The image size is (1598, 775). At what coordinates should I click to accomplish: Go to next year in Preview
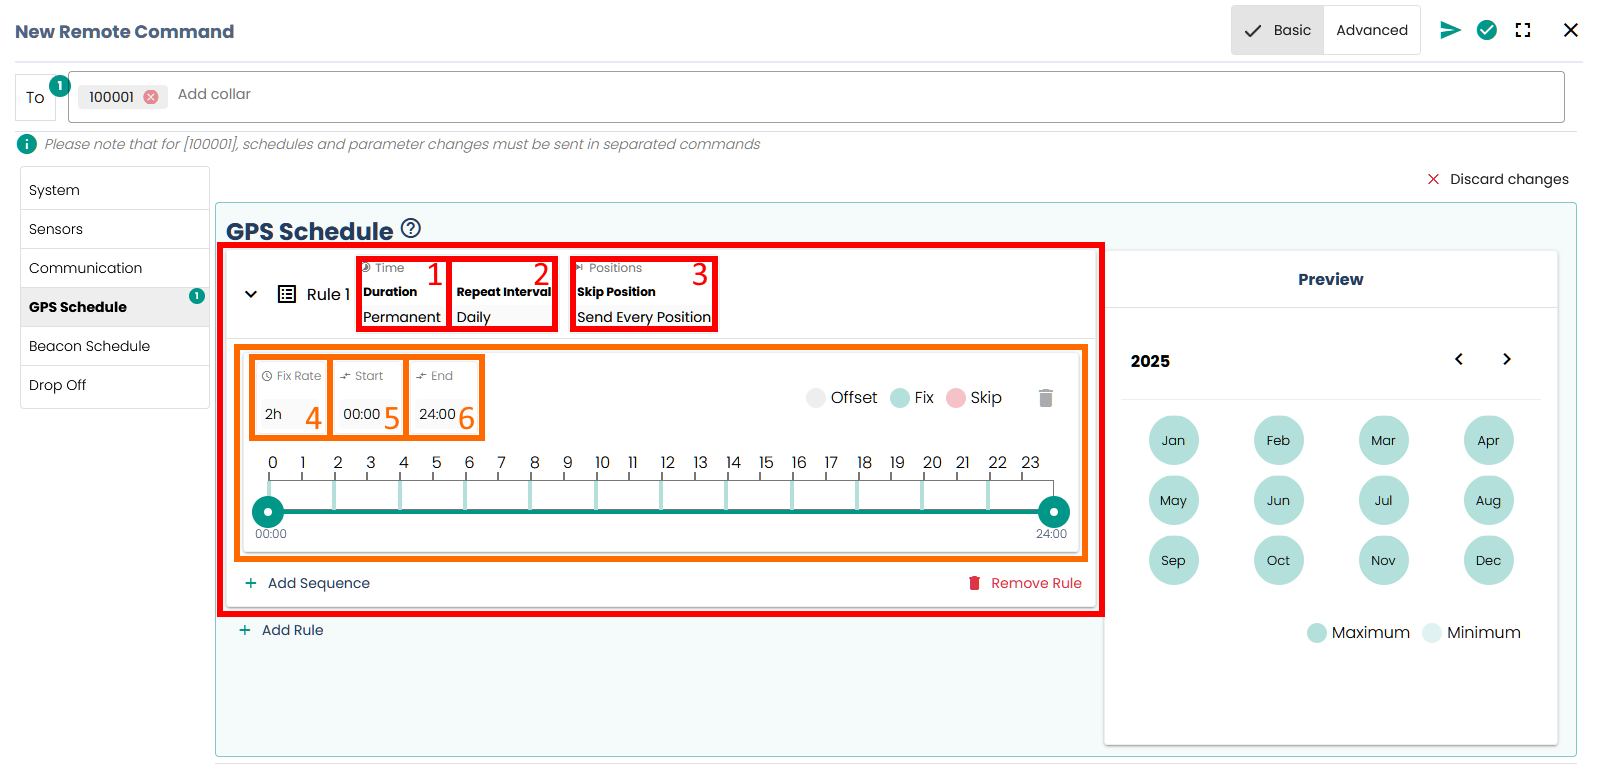click(1506, 359)
